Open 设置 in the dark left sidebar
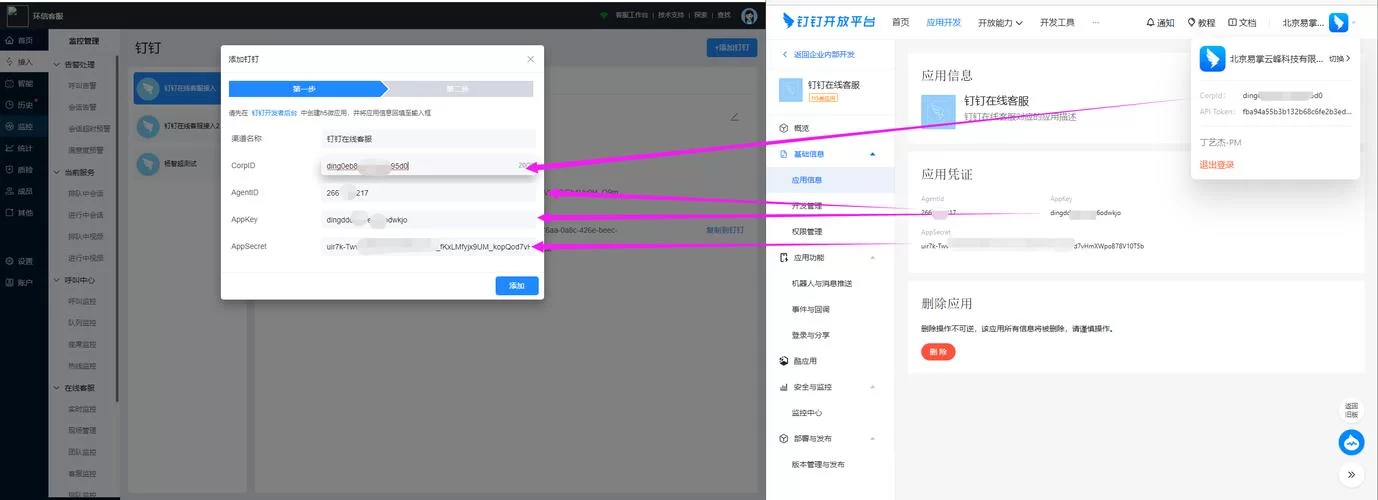1378x500 pixels. [20, 261]
